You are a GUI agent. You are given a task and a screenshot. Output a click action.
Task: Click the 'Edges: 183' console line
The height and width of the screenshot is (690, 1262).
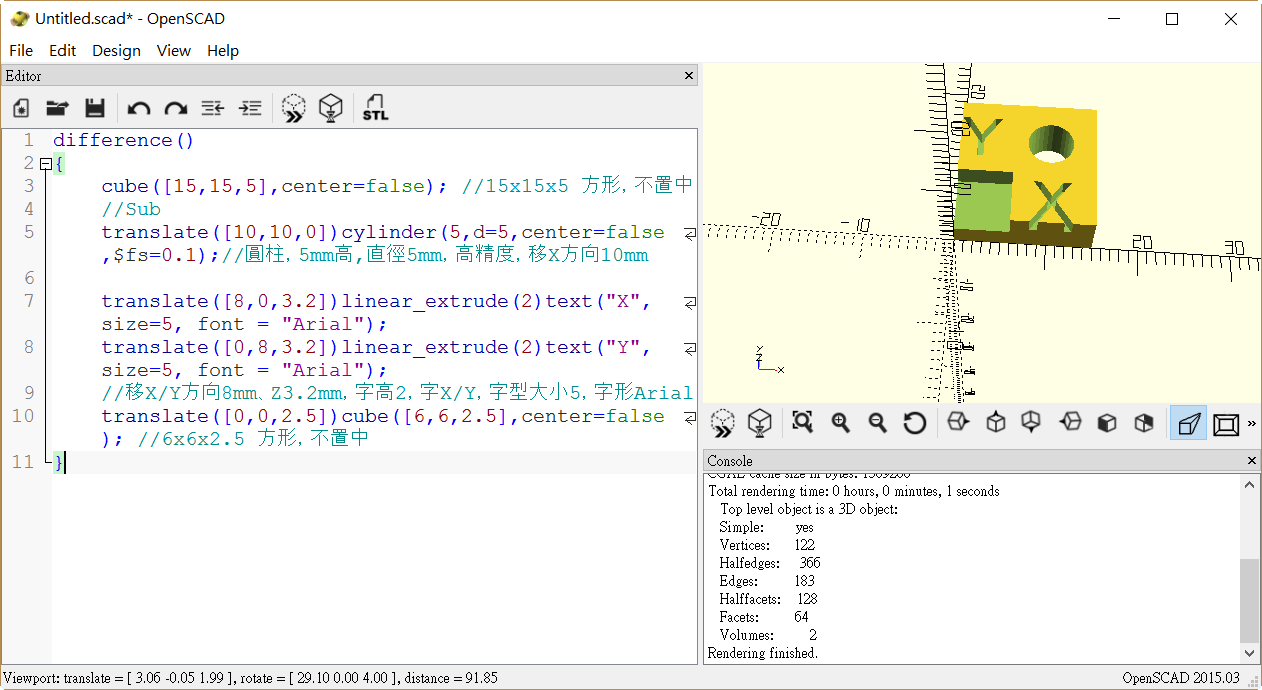click(x=768, y=581)
